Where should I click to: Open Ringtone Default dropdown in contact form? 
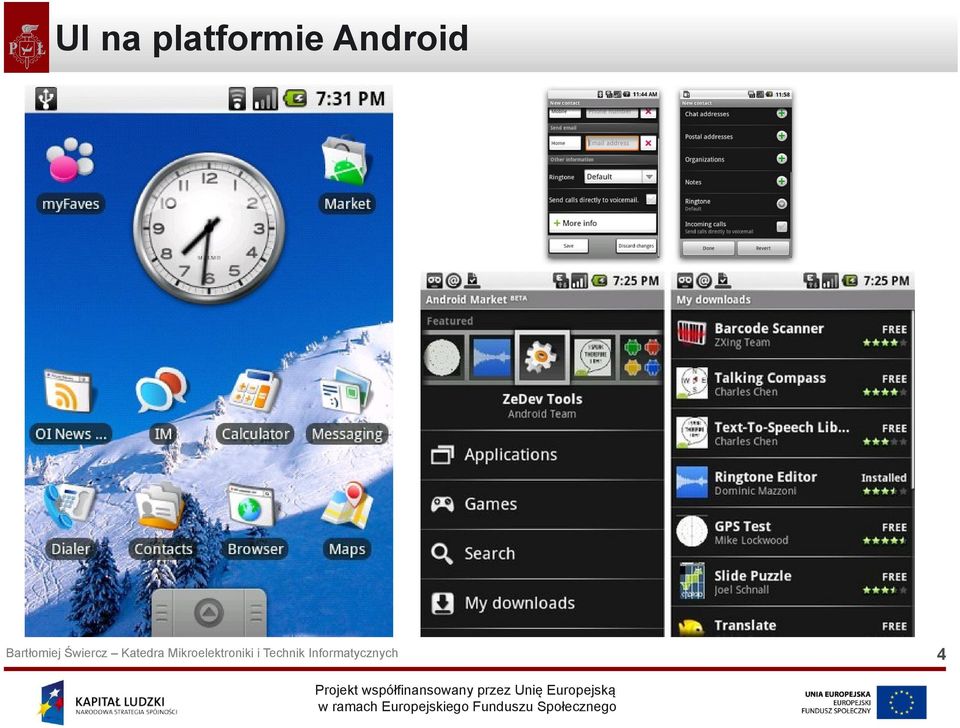(620, 177)
